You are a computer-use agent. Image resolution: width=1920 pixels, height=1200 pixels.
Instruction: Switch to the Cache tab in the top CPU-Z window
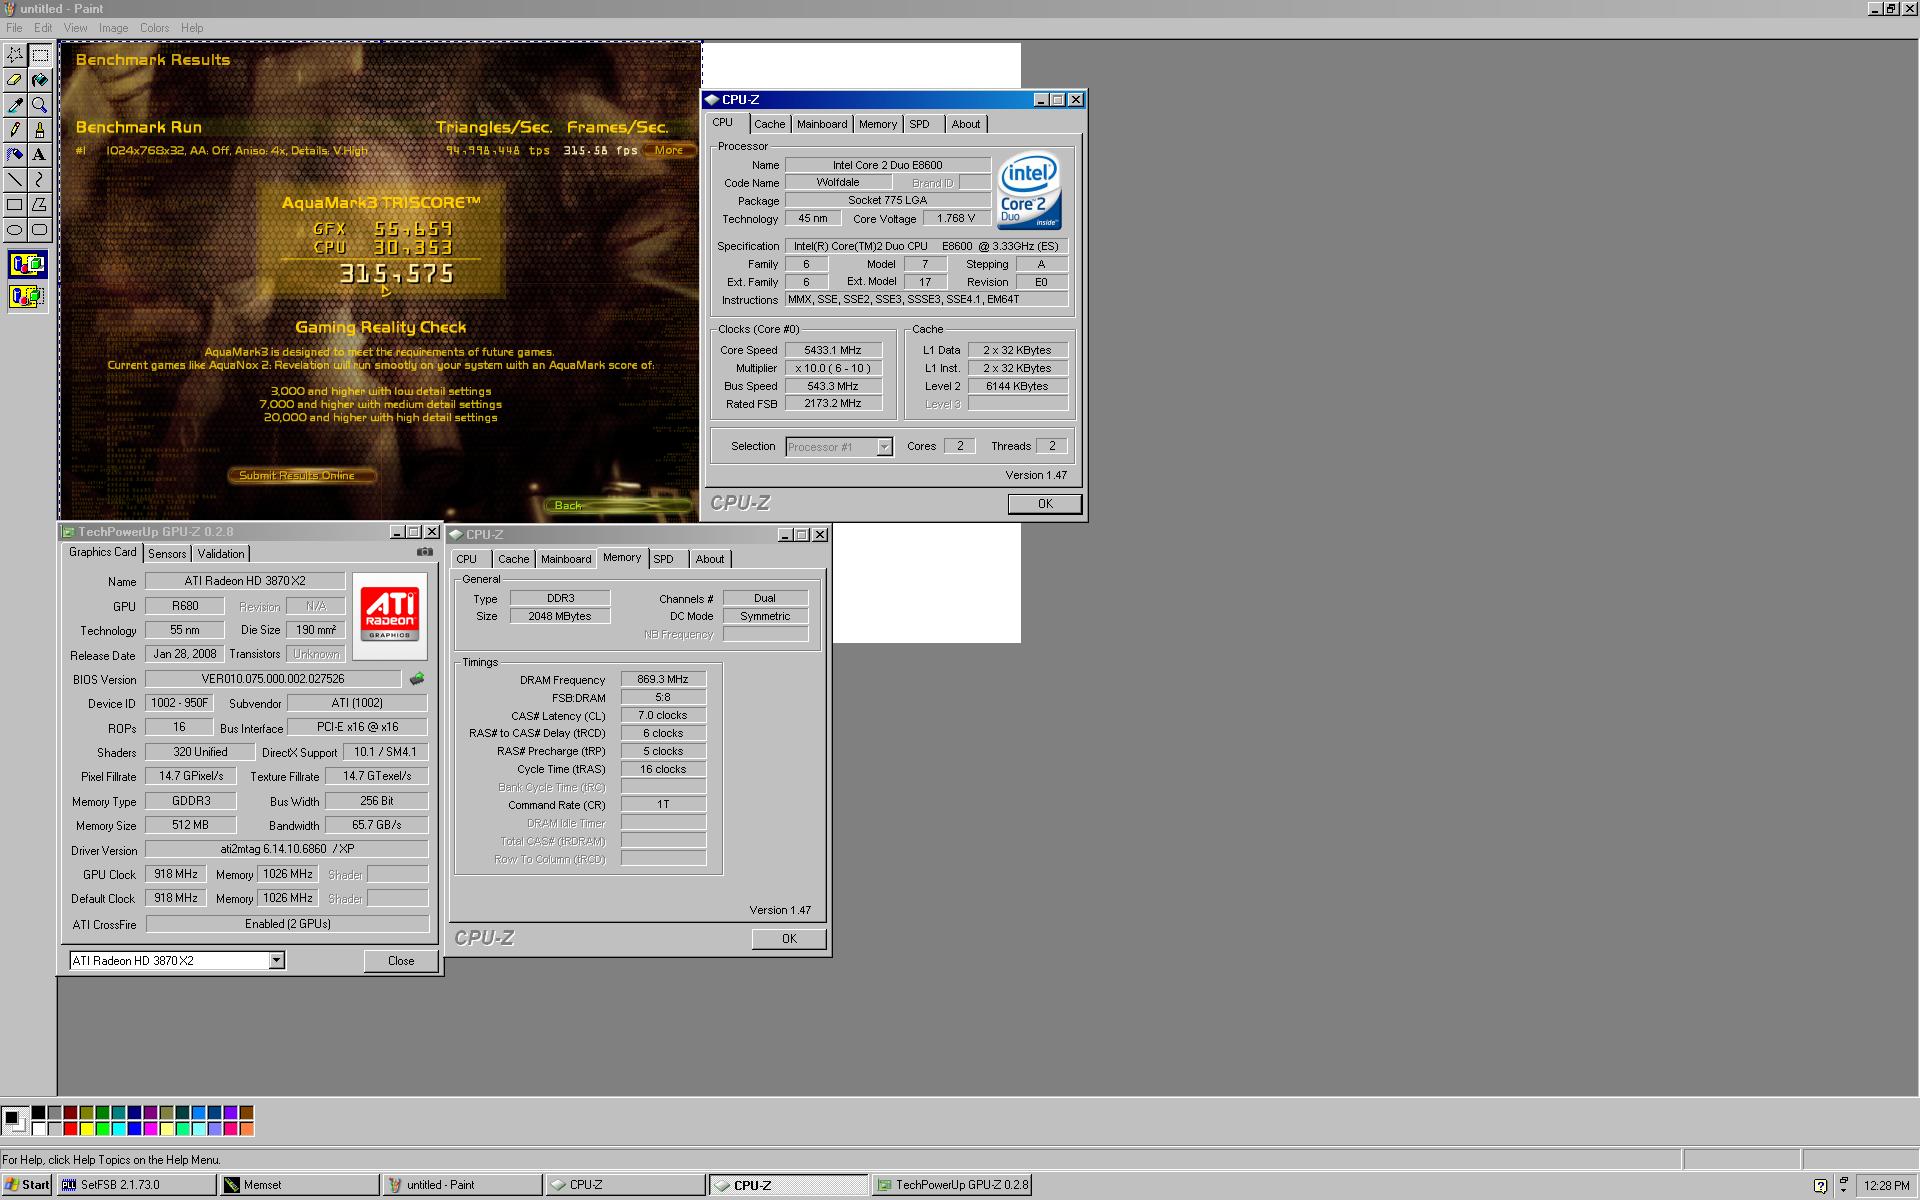pos(769,124)
